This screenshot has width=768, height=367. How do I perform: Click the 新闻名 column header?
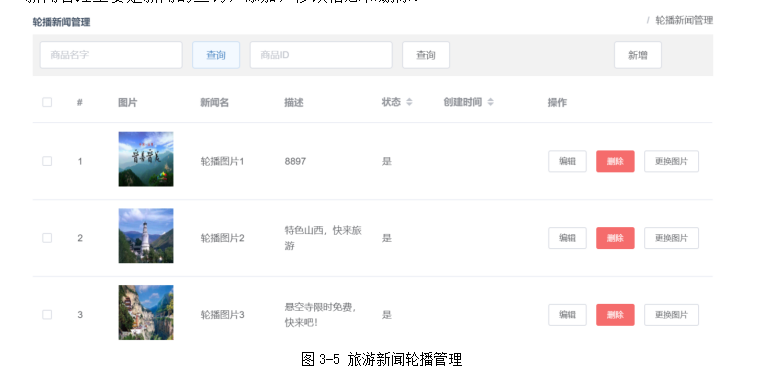tap(215, 102)
